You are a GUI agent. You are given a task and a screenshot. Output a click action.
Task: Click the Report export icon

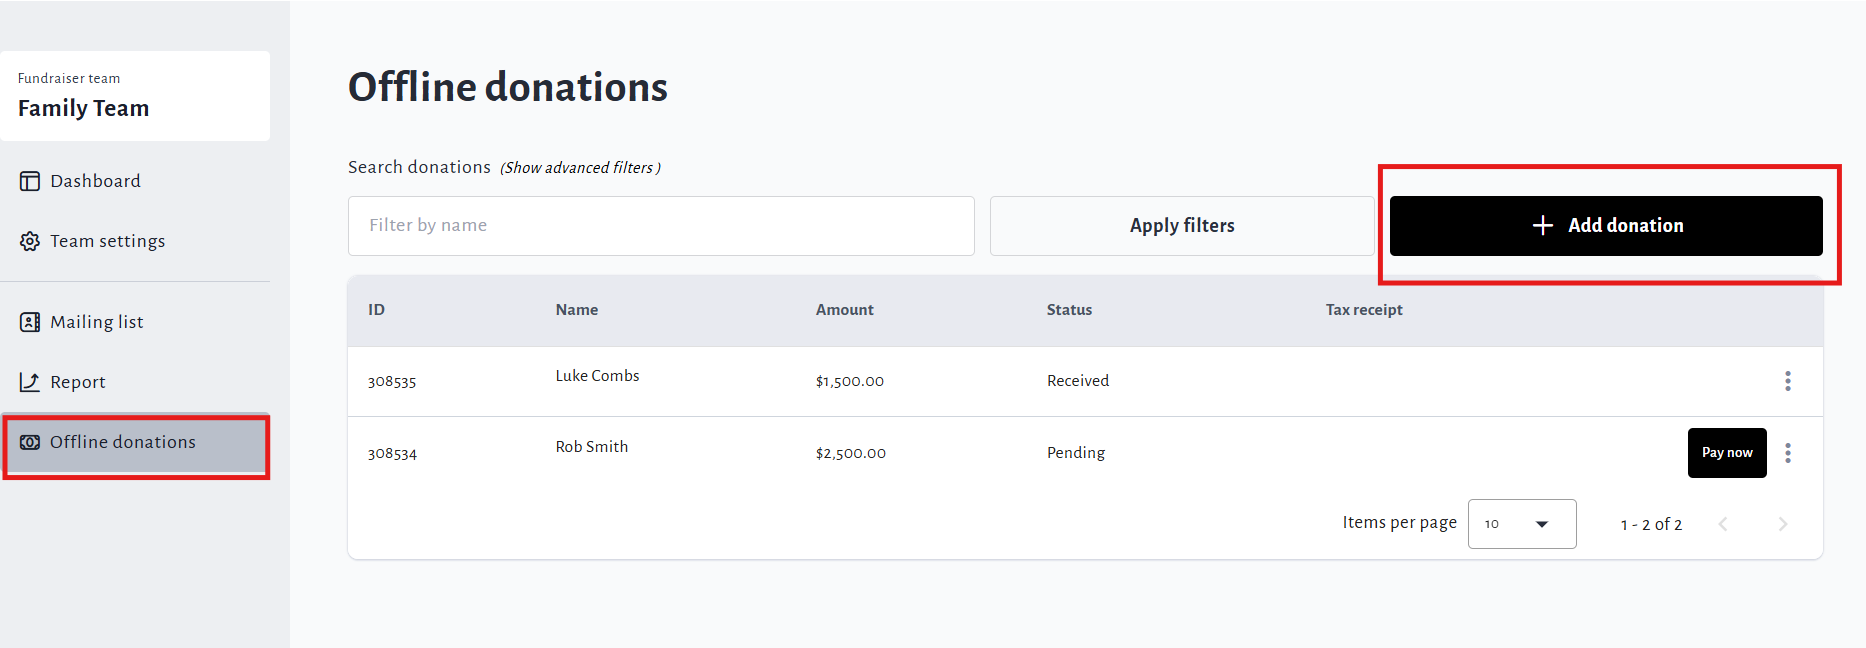30,382
